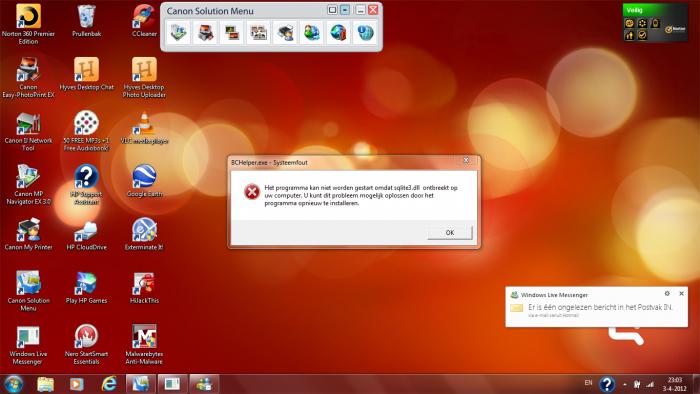
Task: Click printer-with-user icon in Canon Solution Menu
Action: [x=285, y=33]
